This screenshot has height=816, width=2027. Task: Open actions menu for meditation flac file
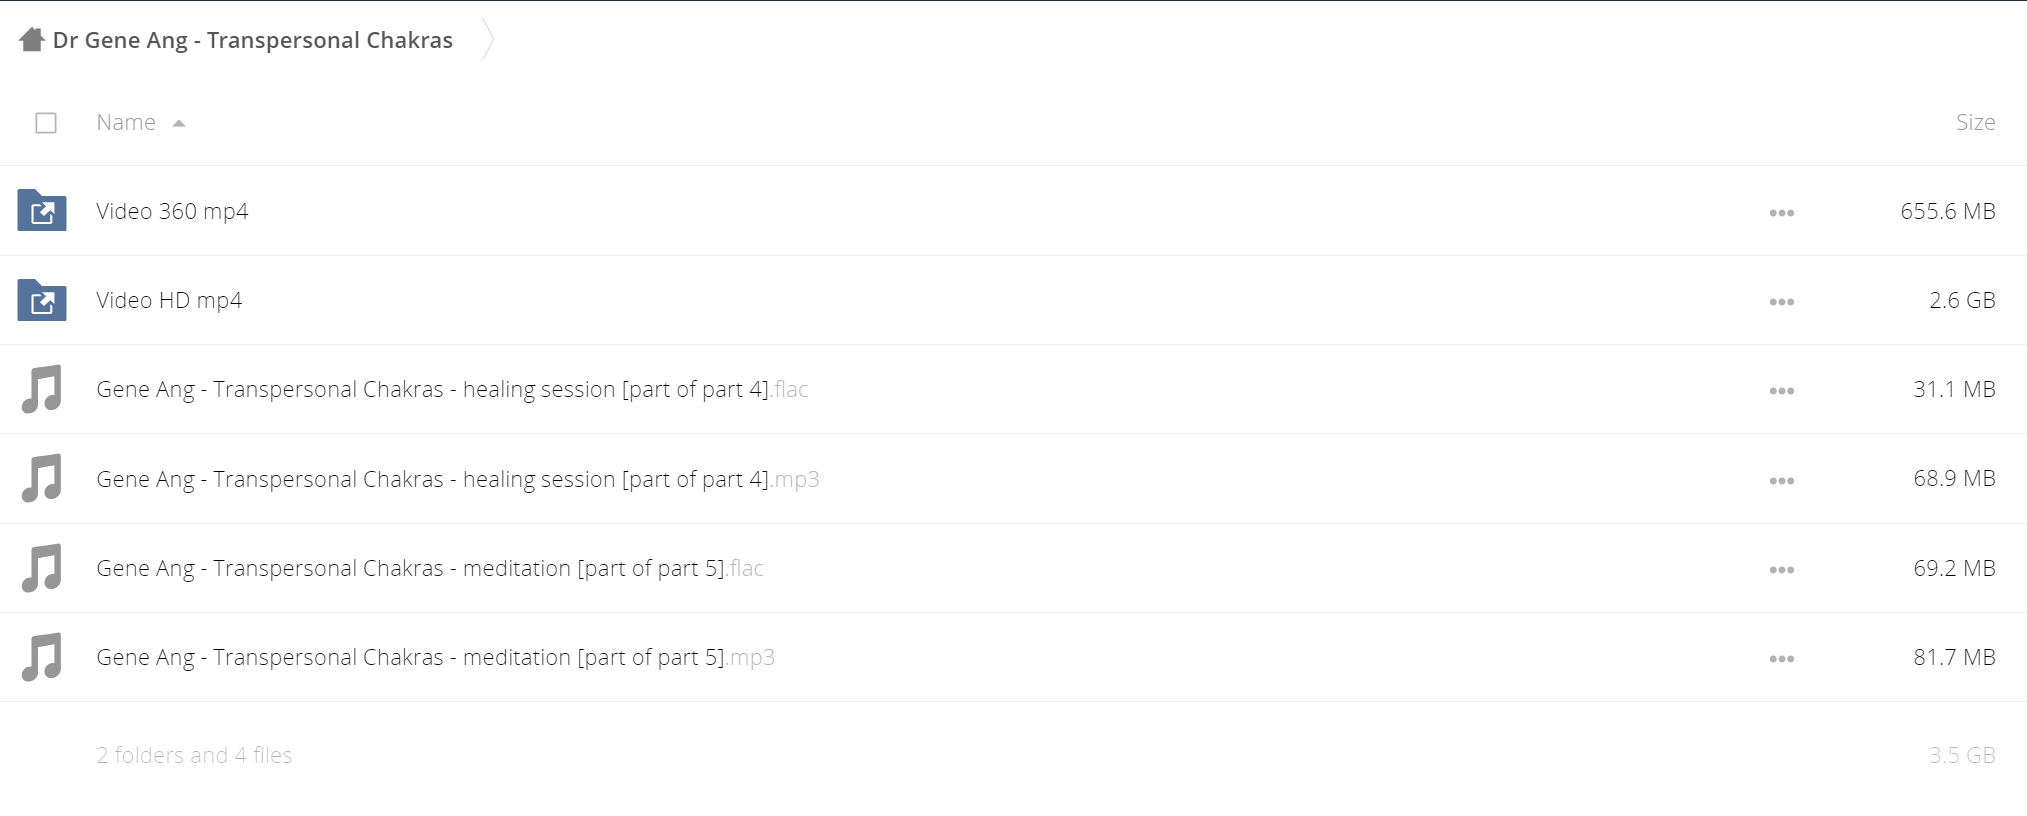pos(1781,569)
